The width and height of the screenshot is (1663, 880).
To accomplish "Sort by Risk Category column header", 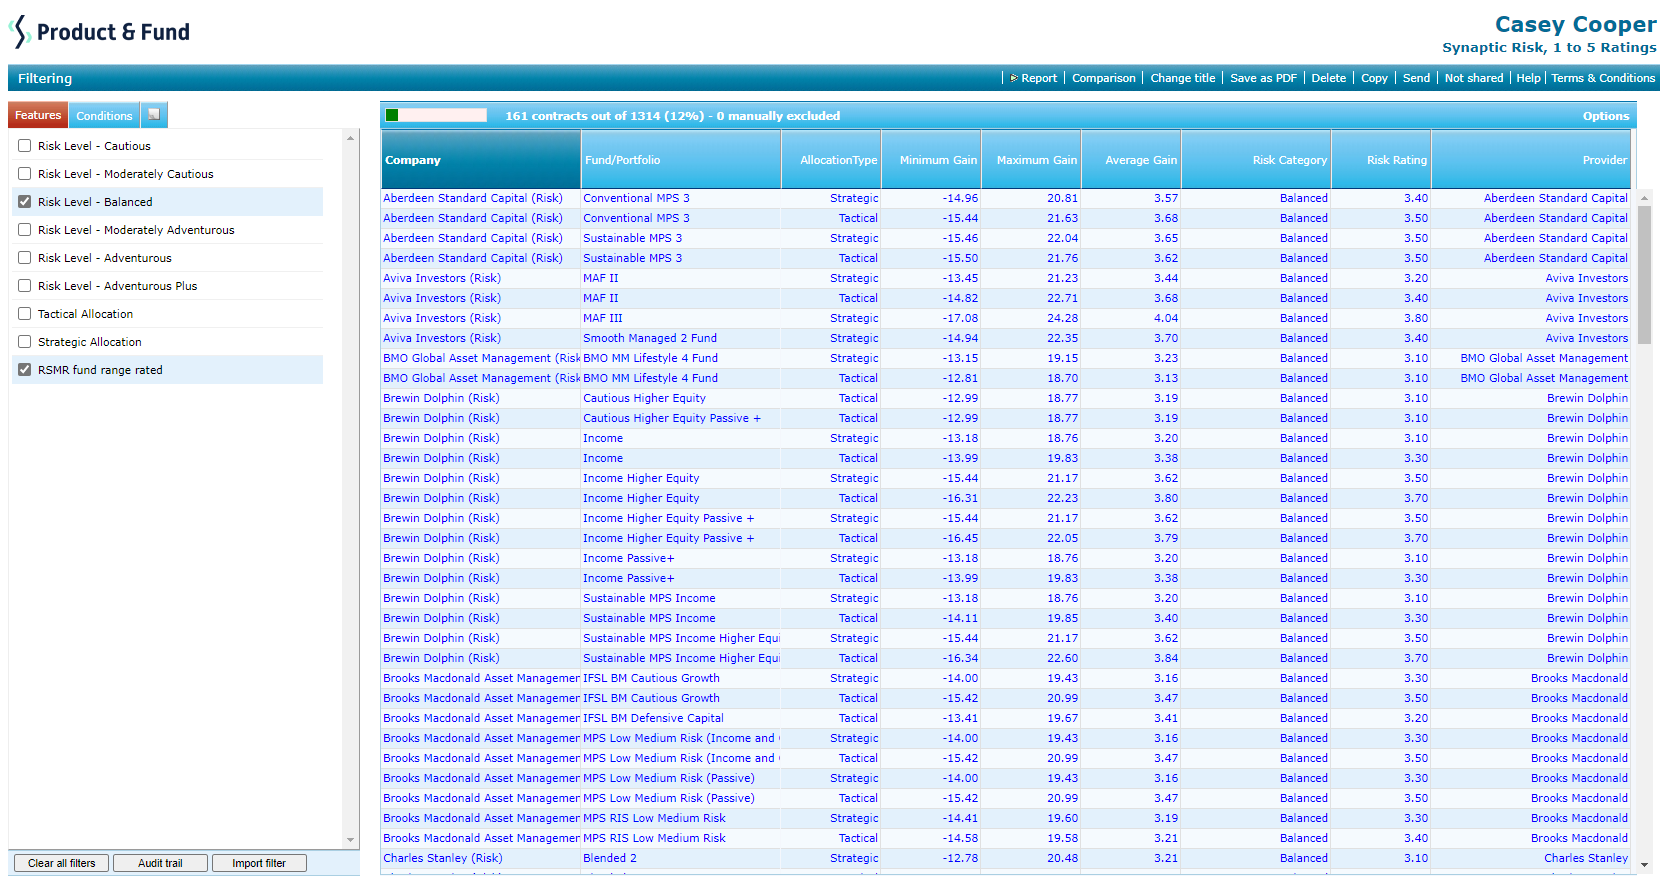I will coord(1256,160).
